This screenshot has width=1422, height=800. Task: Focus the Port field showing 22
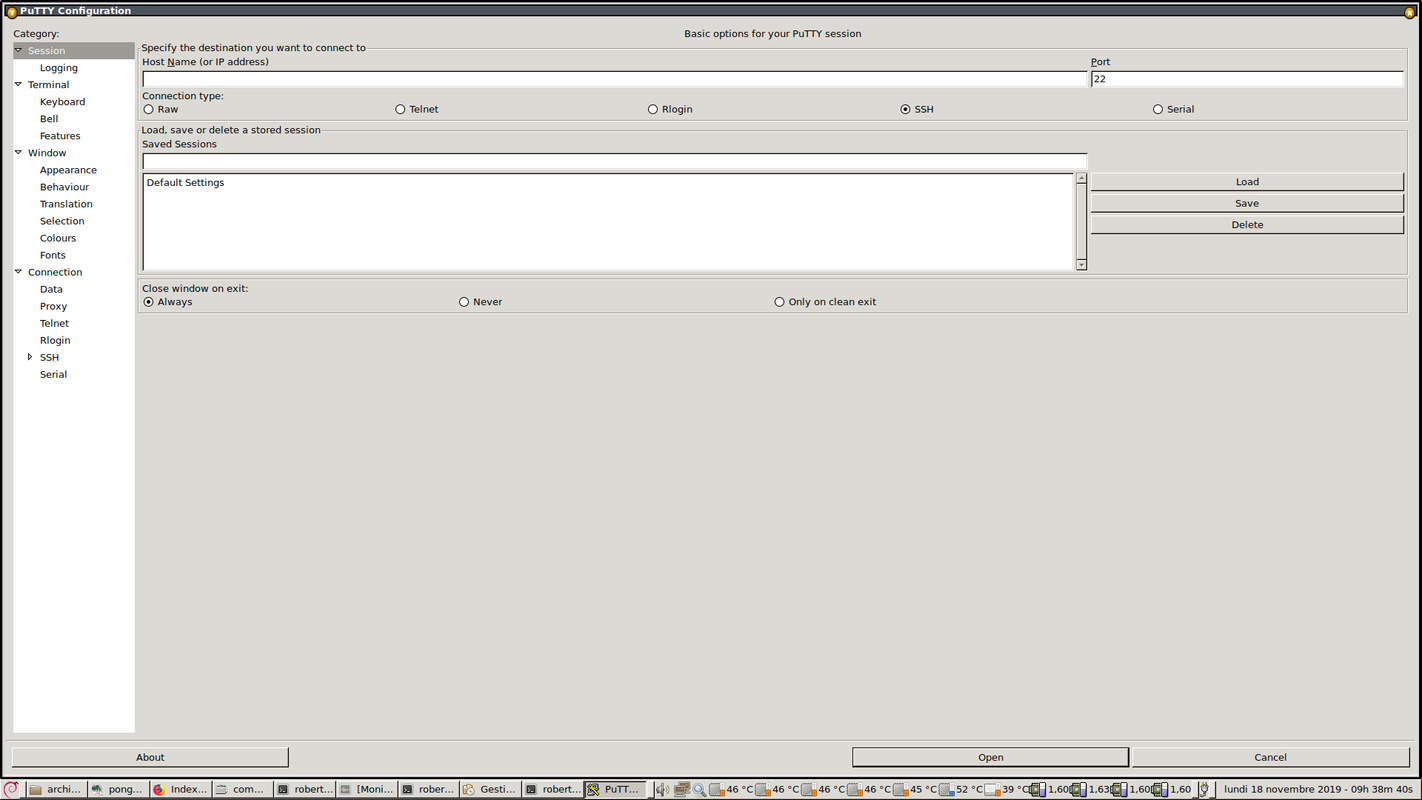click(1247, 79)
